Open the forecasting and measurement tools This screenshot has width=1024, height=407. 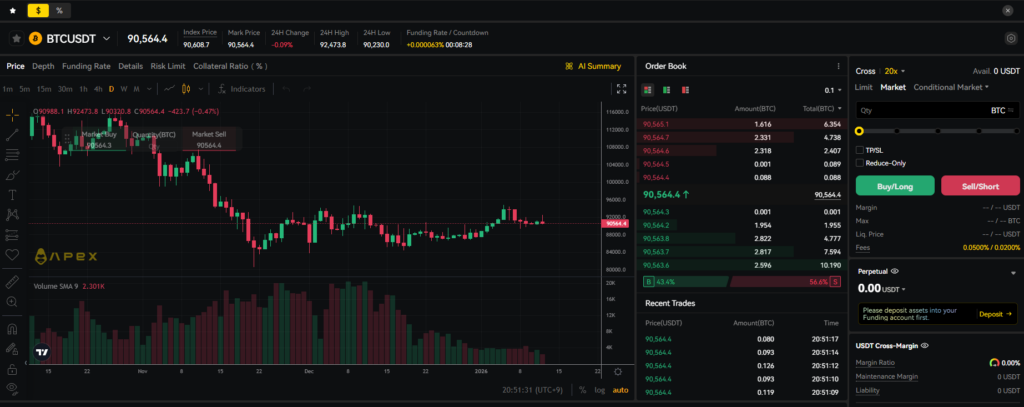click(12, 235)
